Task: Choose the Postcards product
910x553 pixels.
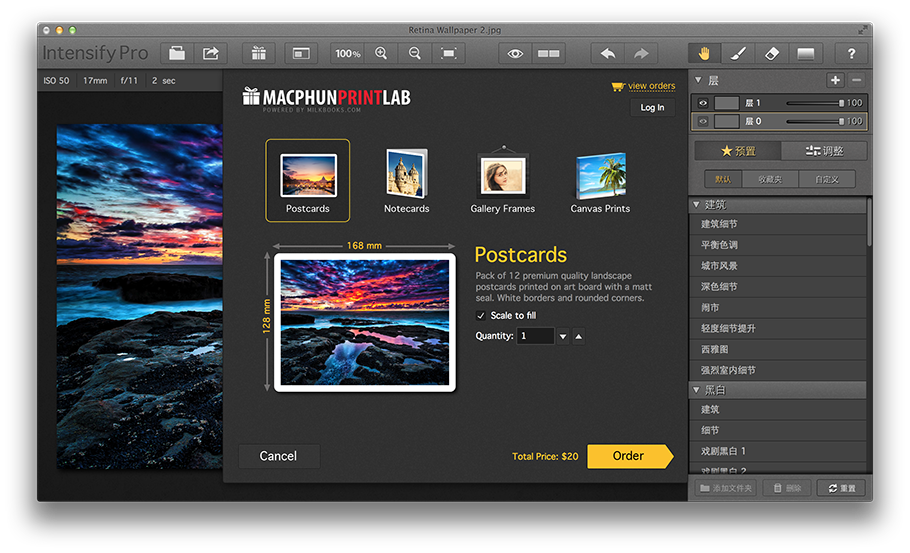Action: click(308, 180)
